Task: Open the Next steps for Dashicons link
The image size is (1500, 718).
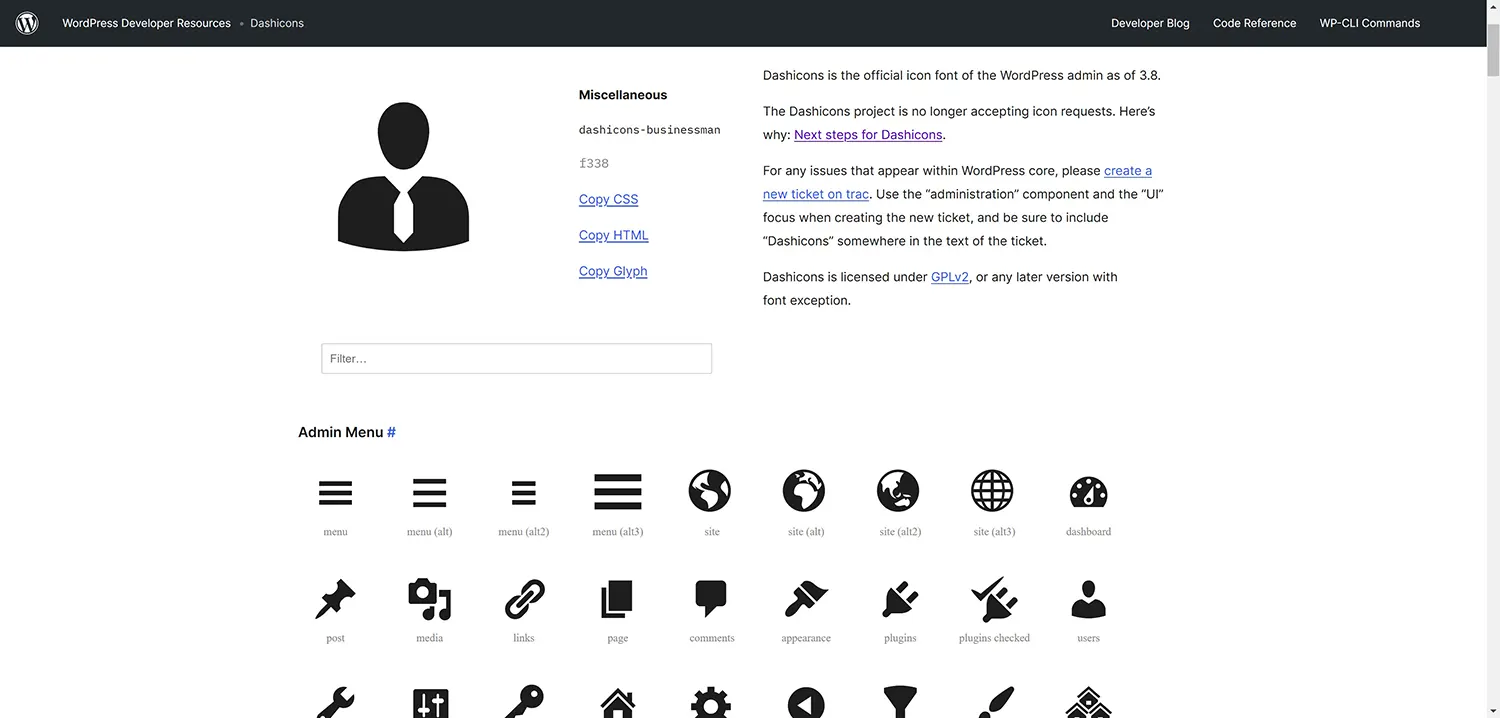Action: (867, 134)
